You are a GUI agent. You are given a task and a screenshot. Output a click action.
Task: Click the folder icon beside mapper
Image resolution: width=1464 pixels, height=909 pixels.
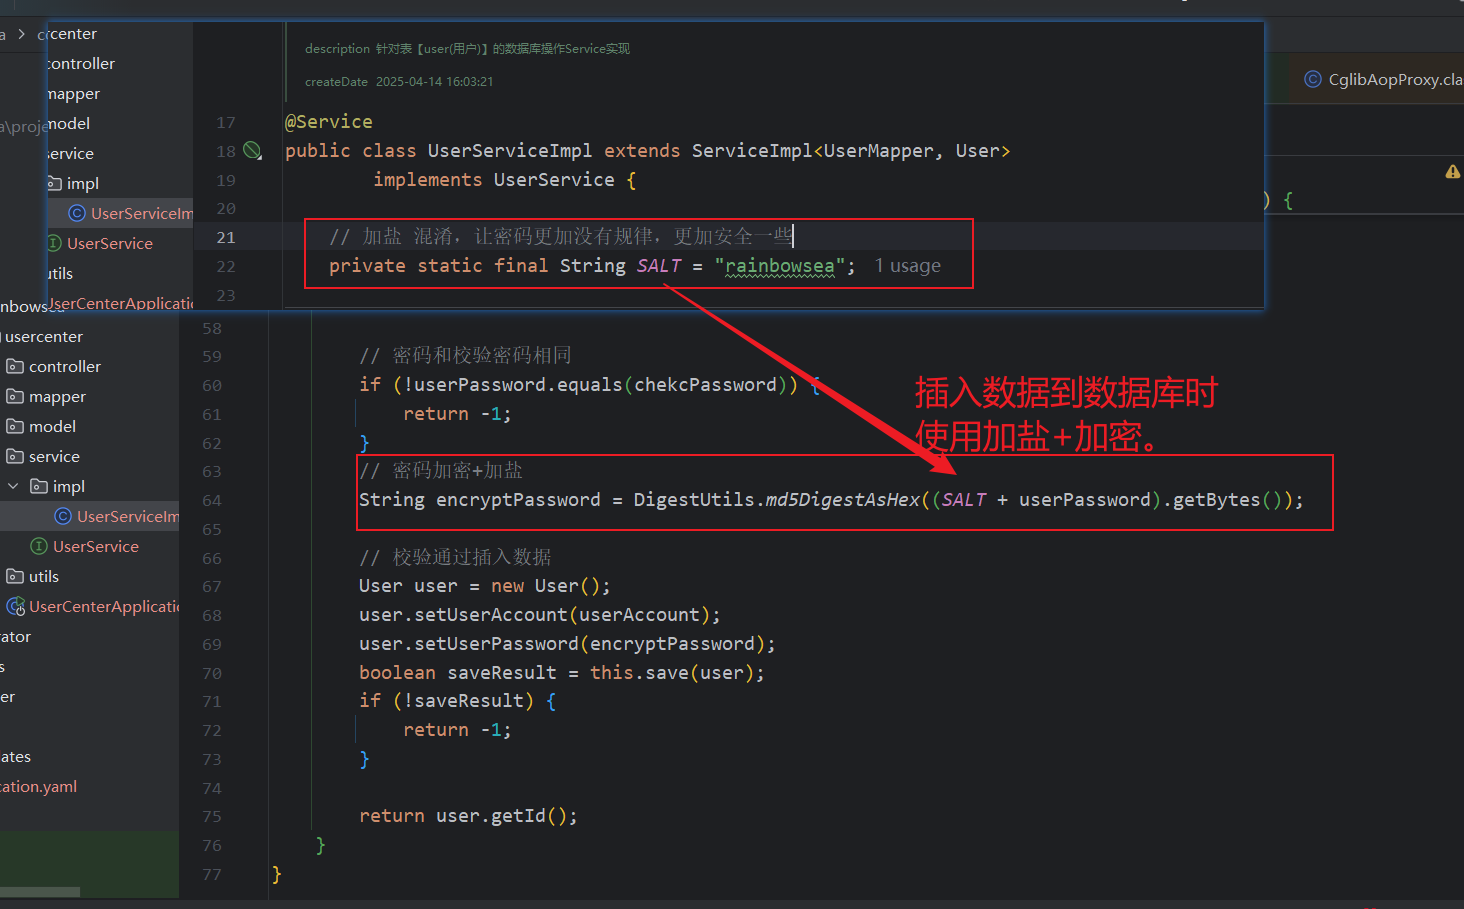[15, 397]
